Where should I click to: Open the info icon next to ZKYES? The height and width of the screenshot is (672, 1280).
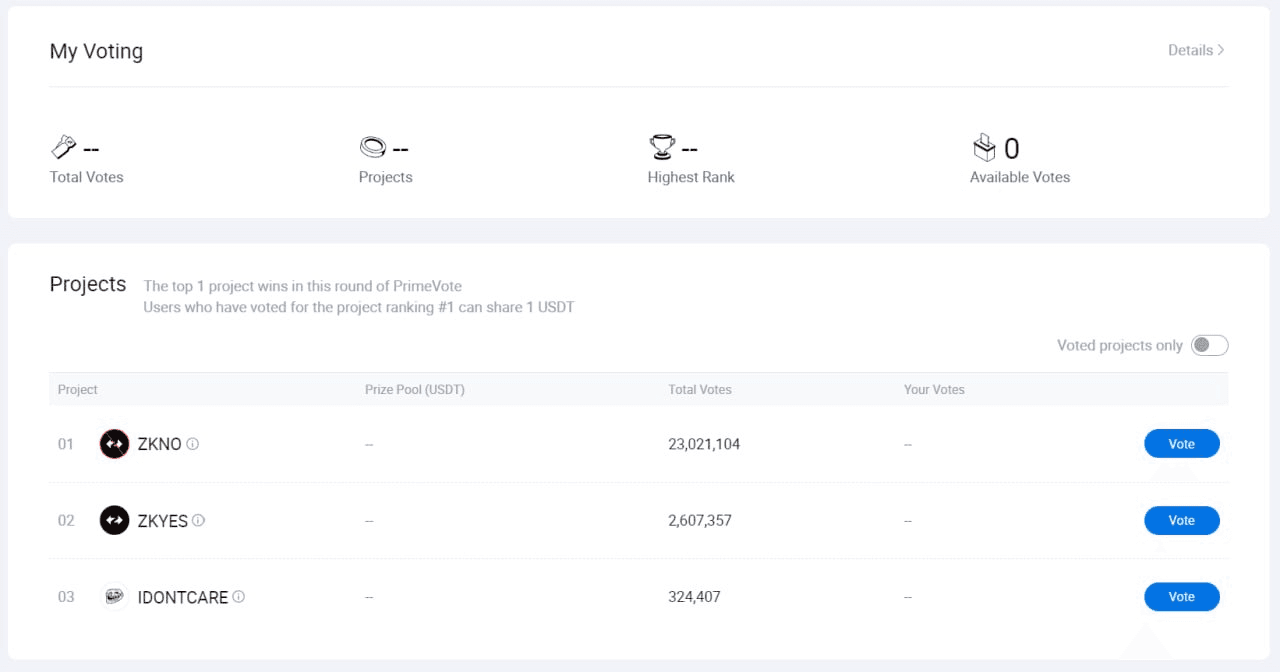[198, 520]
